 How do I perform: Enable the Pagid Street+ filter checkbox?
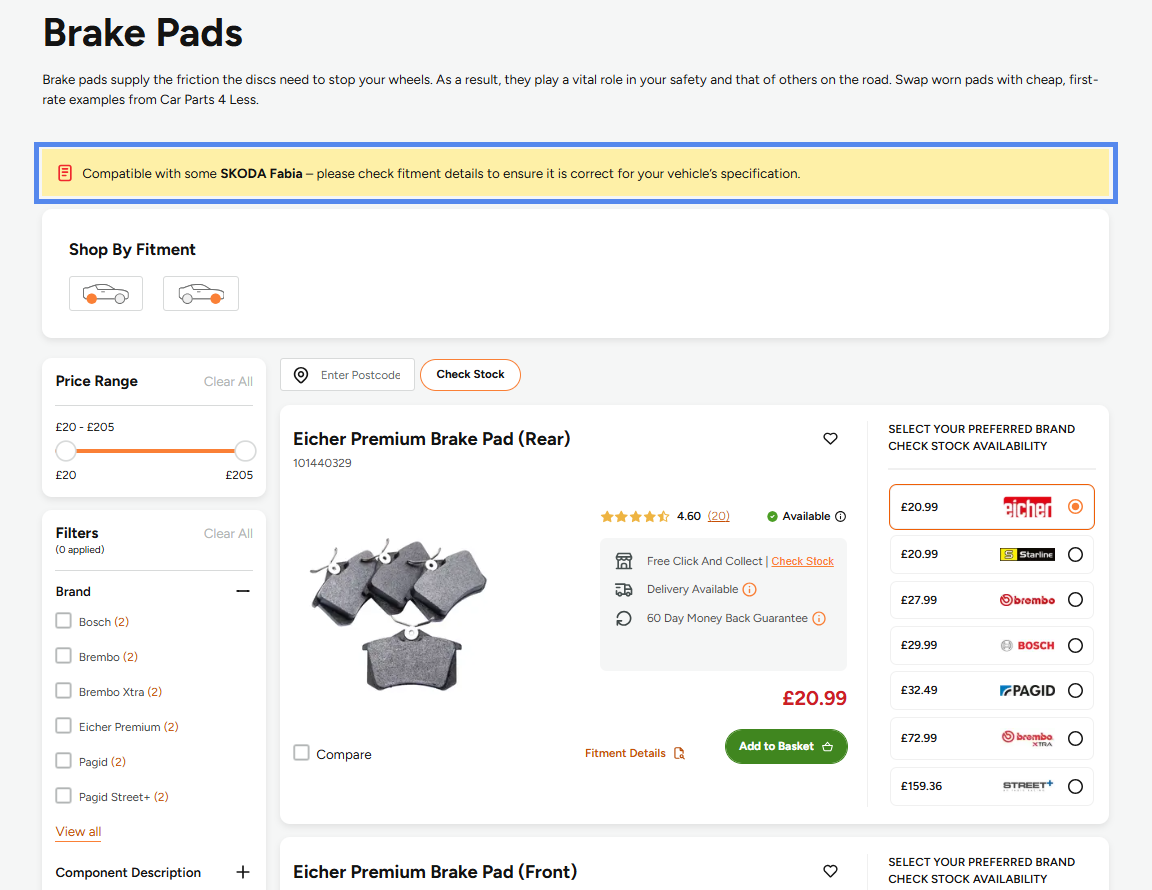tap(64, 796)
